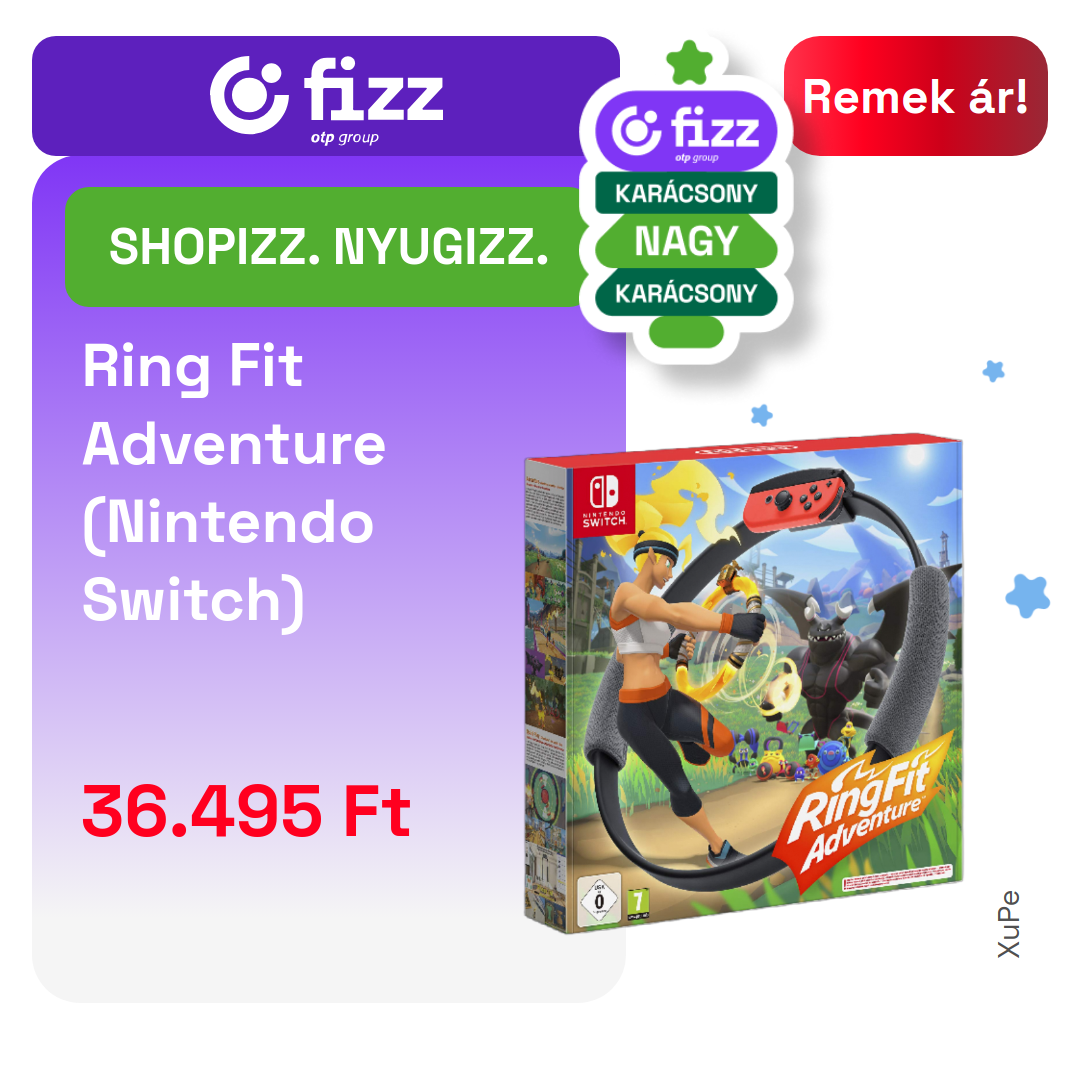Image resolution: width=1080 pixels, height=1080 pixels.
Task: Click the 36.495 Ft red price
Action: click(247, 811)
